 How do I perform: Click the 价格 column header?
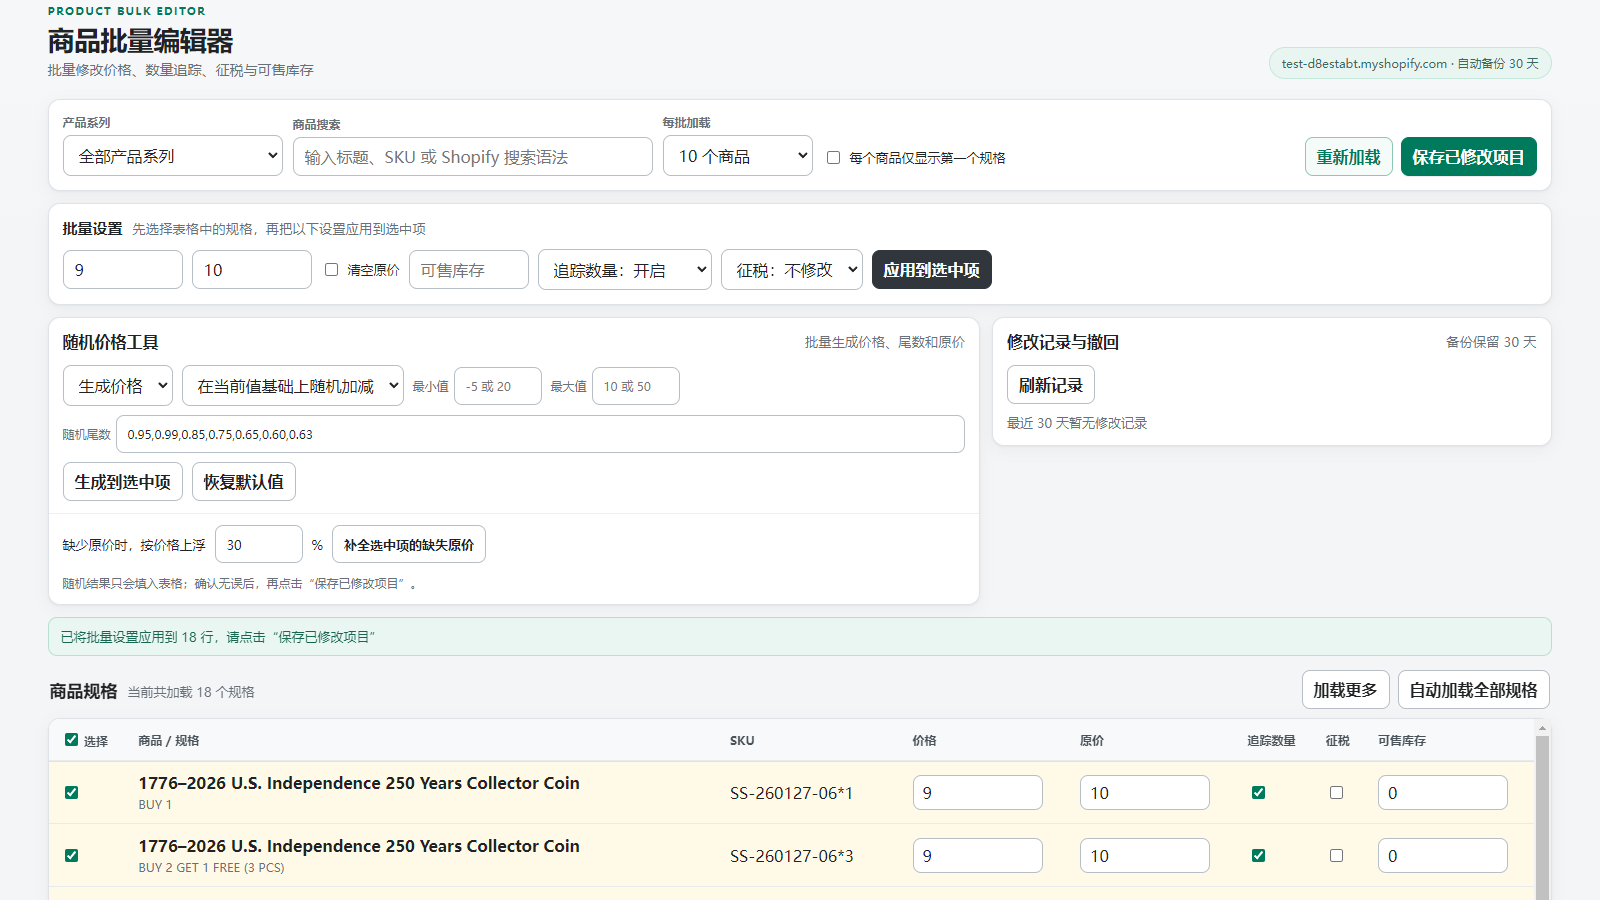[x=925, y=741]
